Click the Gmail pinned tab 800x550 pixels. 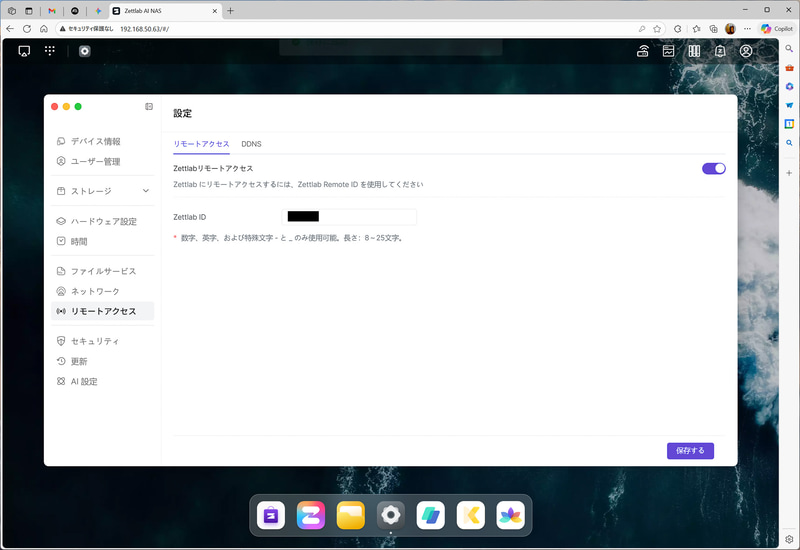pyautogui.click(x=52, y=11)
